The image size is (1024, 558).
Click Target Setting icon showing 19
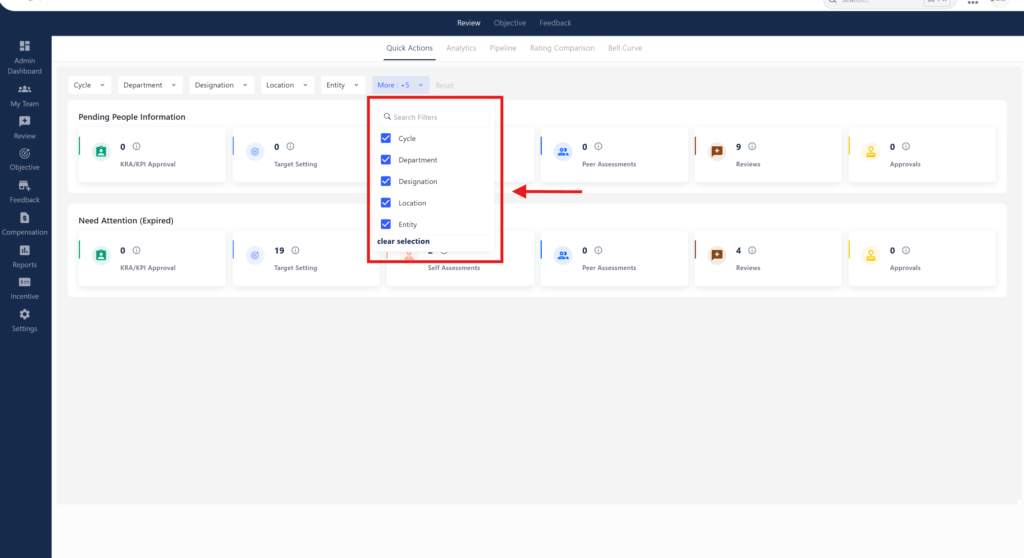click(x=255, y=255)
